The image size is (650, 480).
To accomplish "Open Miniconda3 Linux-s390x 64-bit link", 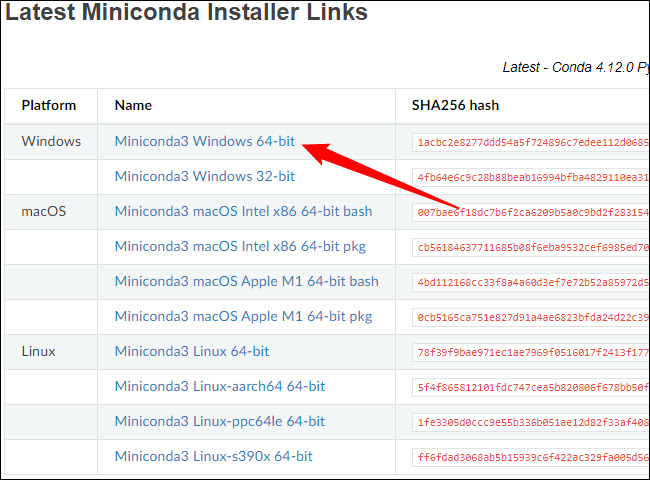I will click(213, 456).
